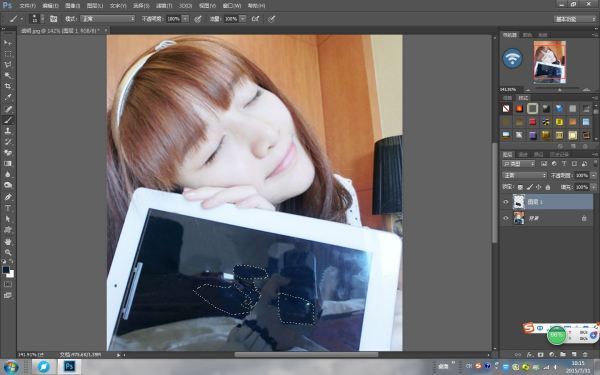
Task: Open the 文件(F) menu
Action: 27,6
